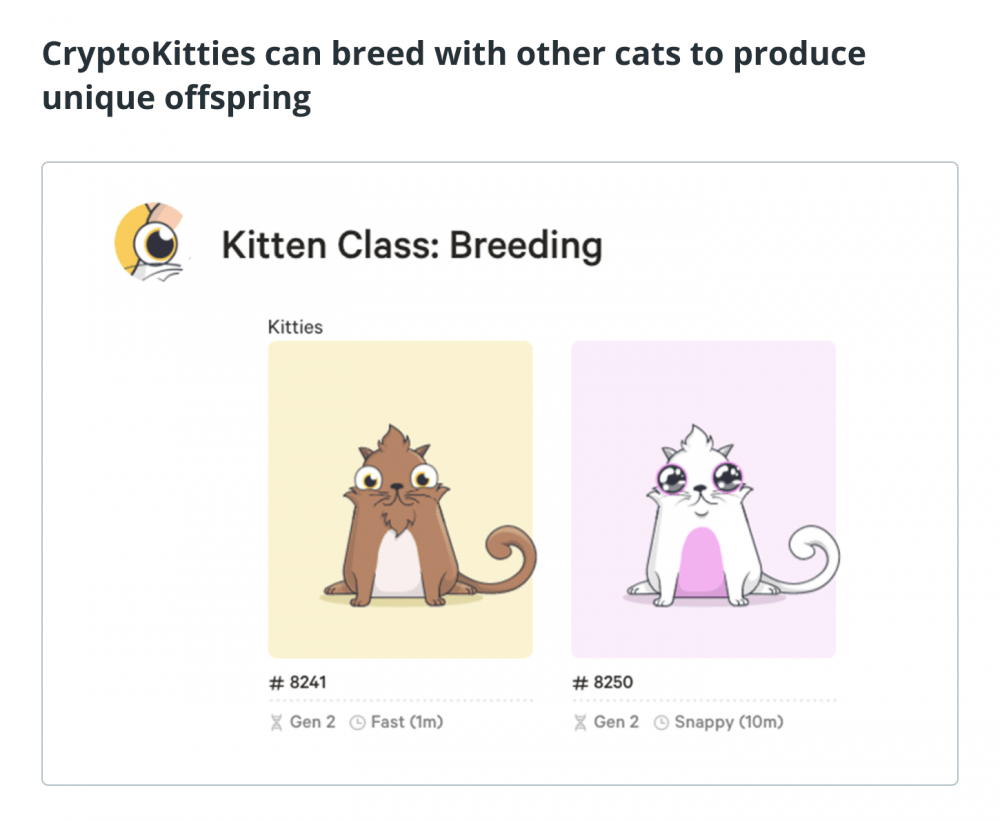This screenshot has width=1000, height=821.
Task: Click the brown cat's curled tail
Action: pyautogui.click(x=507, y=556)
